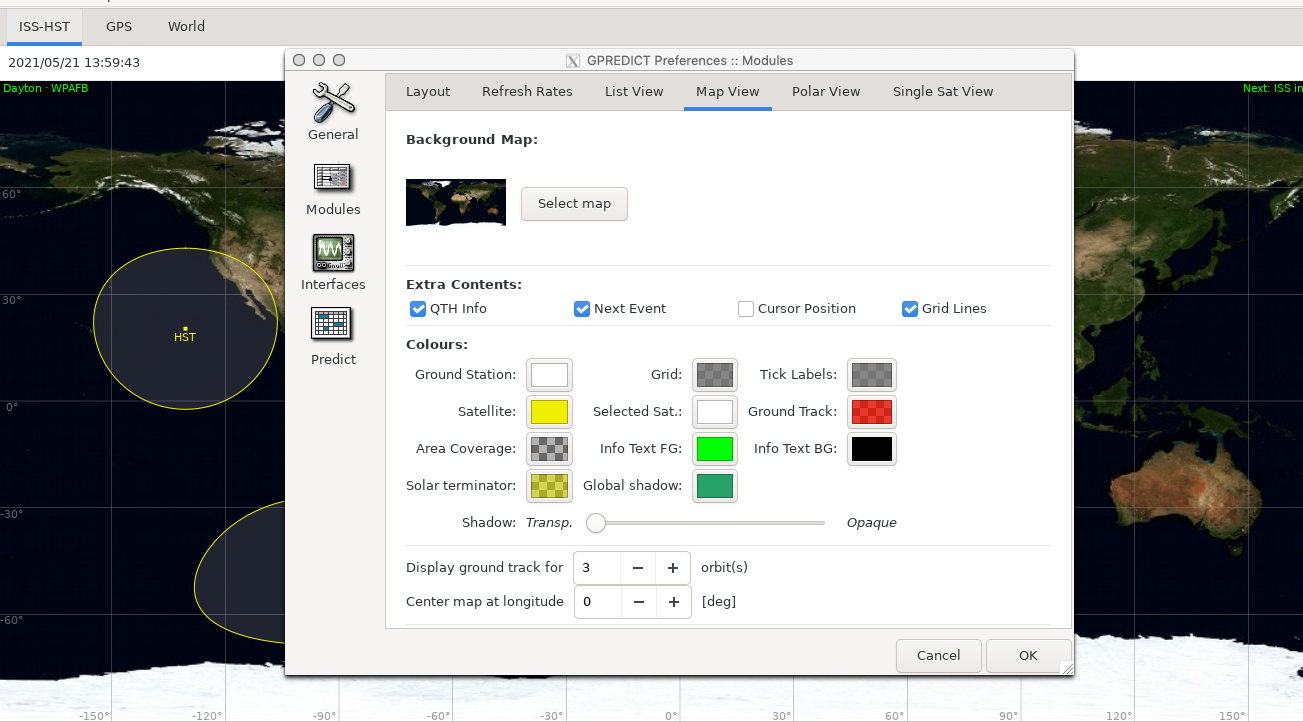Image resolution: width=1303 pixels, height=722 pixels.
Task: Open the General settings page
Action: (x=332, y=110)
